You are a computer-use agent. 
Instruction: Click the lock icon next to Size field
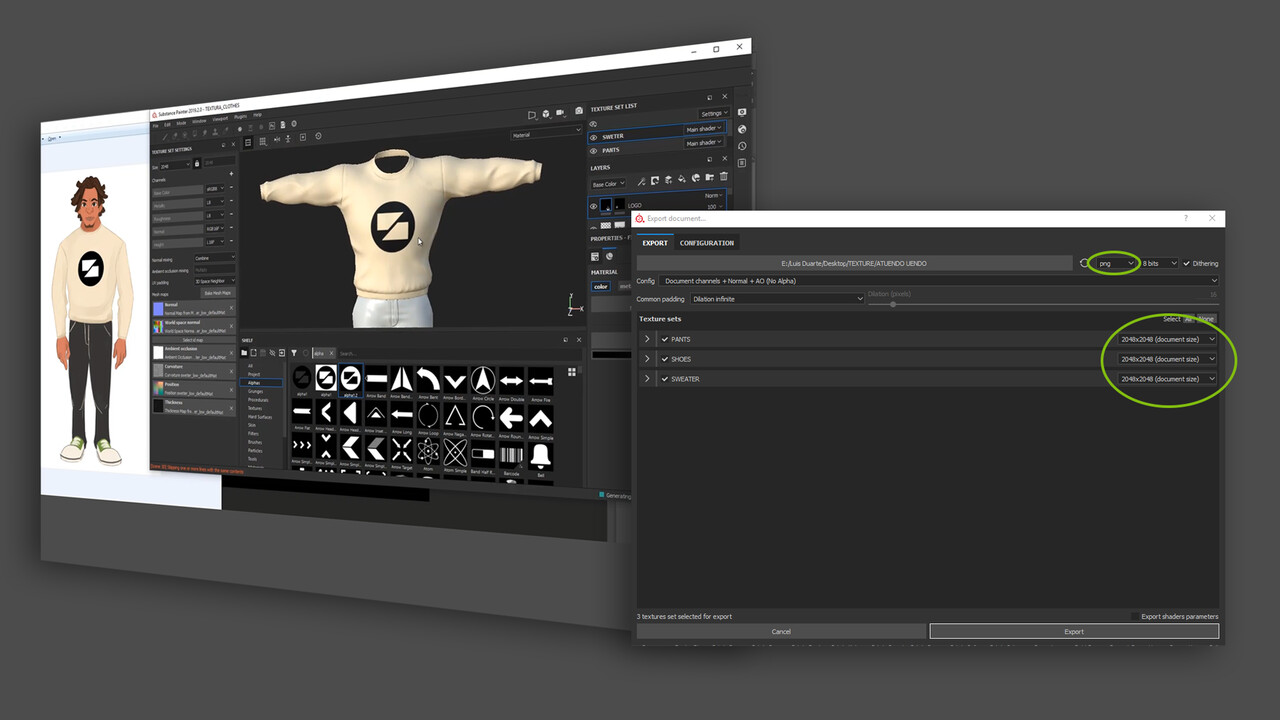197,163
